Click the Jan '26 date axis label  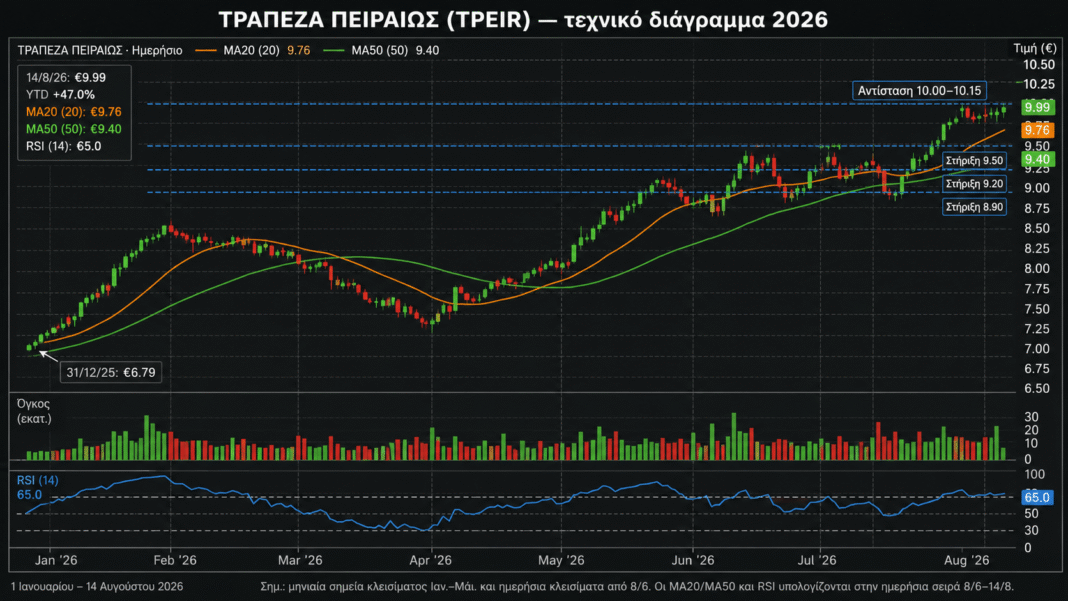[x=56, y=560]
